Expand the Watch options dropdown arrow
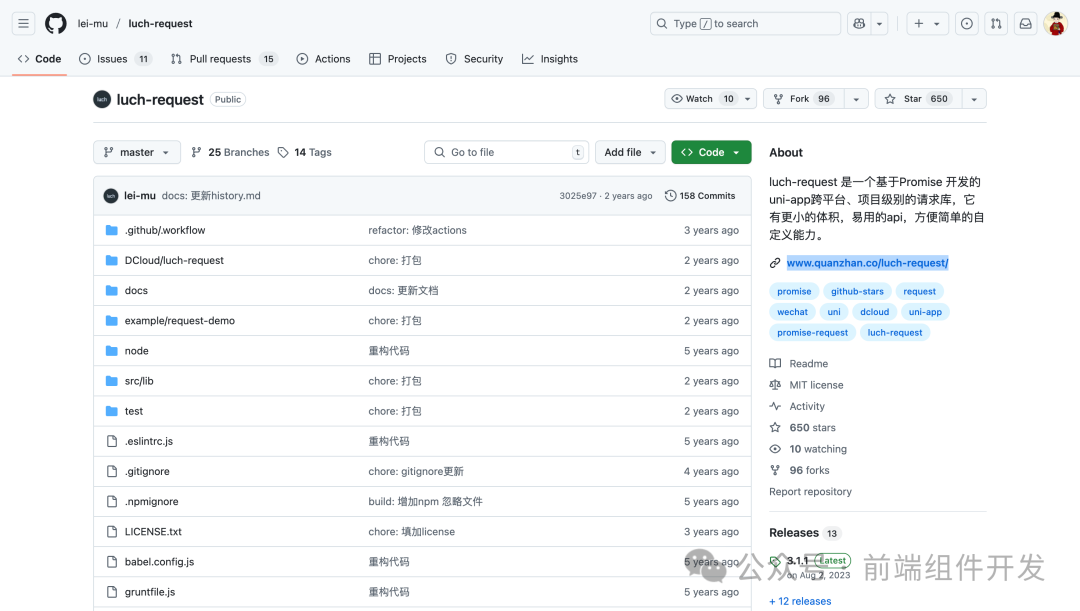 click(748, 99)
